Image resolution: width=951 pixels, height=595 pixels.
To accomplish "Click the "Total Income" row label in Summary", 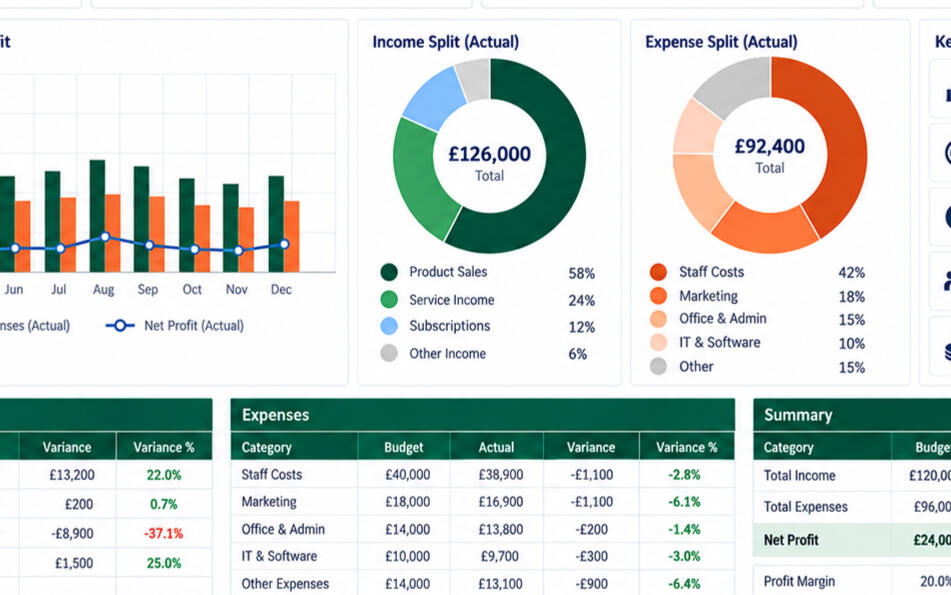I will [799, 476].
